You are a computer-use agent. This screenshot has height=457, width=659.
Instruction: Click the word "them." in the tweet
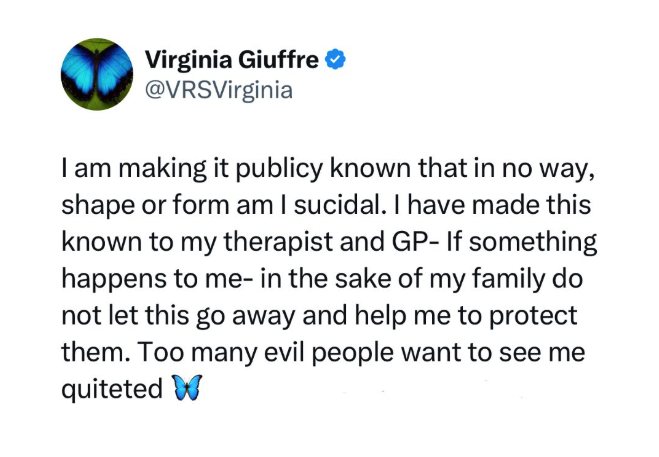102,352
